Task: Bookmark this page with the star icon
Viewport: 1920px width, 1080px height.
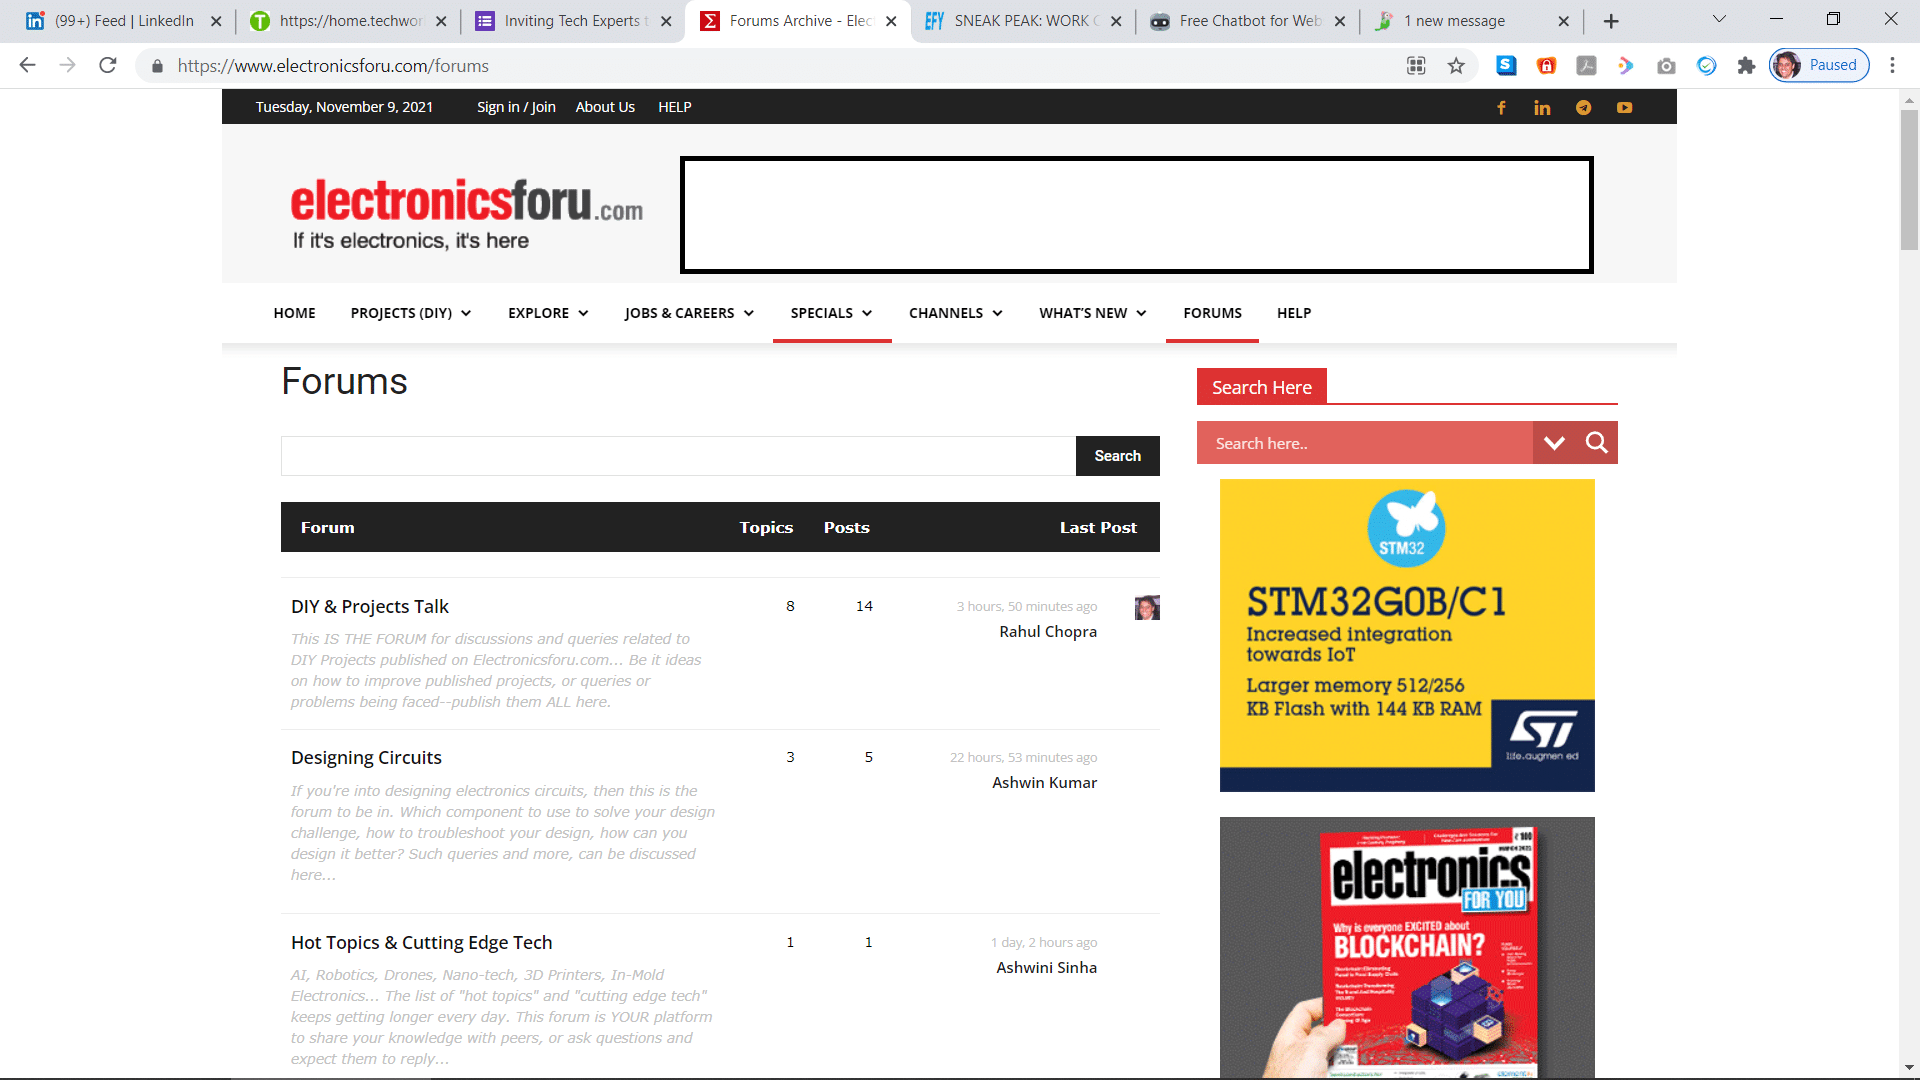Action: [x=1456, y=66]
